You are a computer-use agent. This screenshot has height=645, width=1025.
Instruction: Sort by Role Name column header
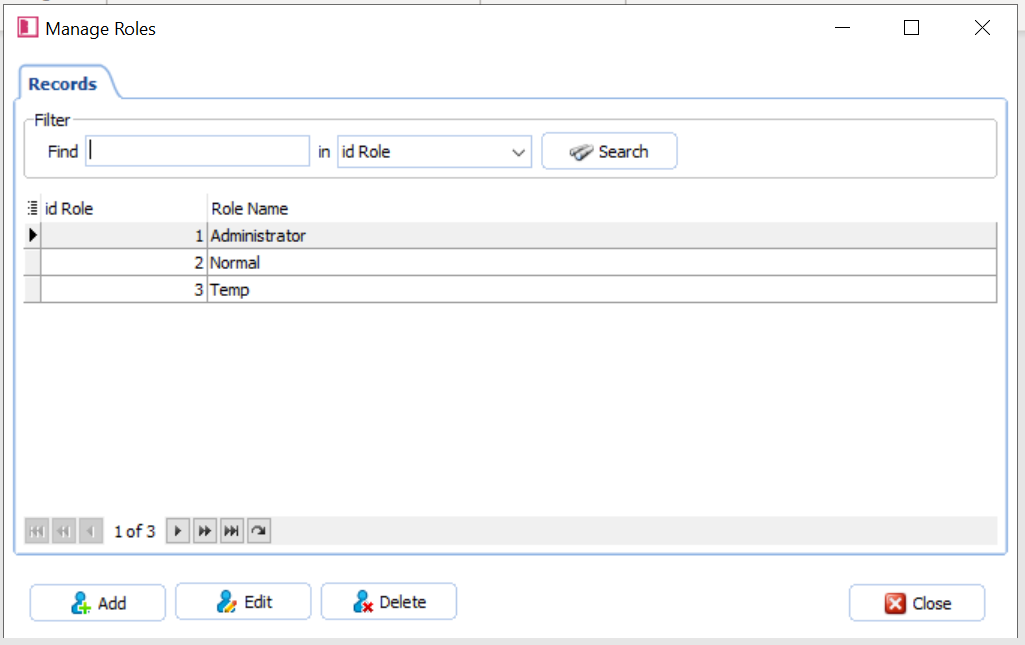tap(602, 208)
